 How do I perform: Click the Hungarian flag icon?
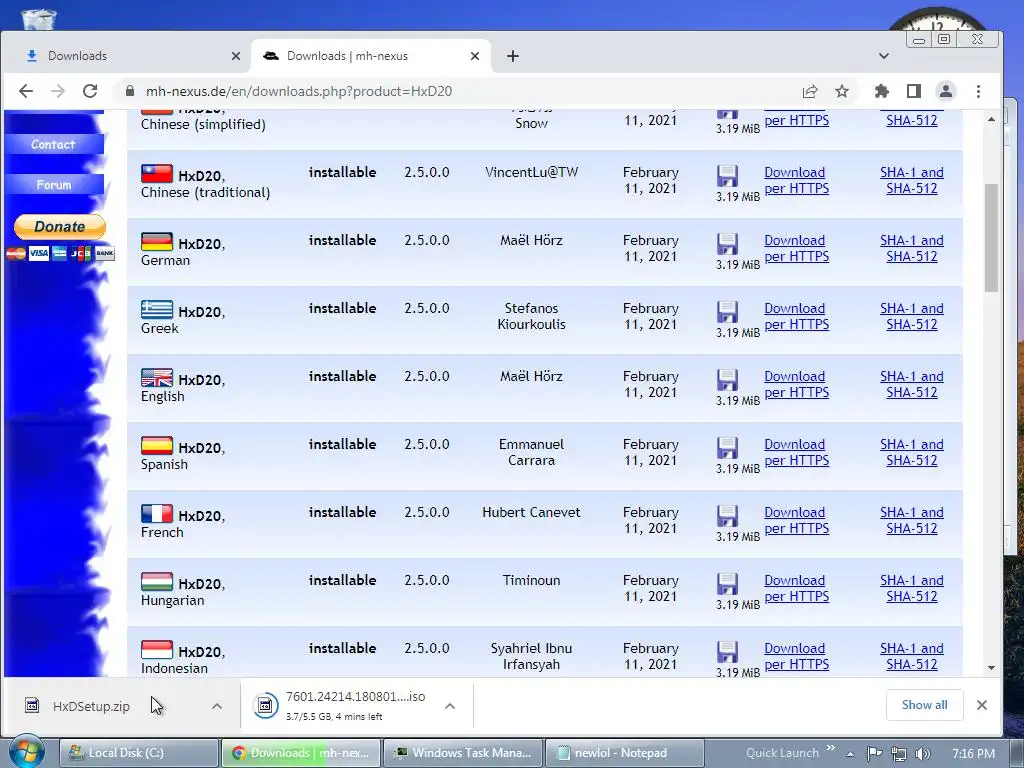(157, 581)
